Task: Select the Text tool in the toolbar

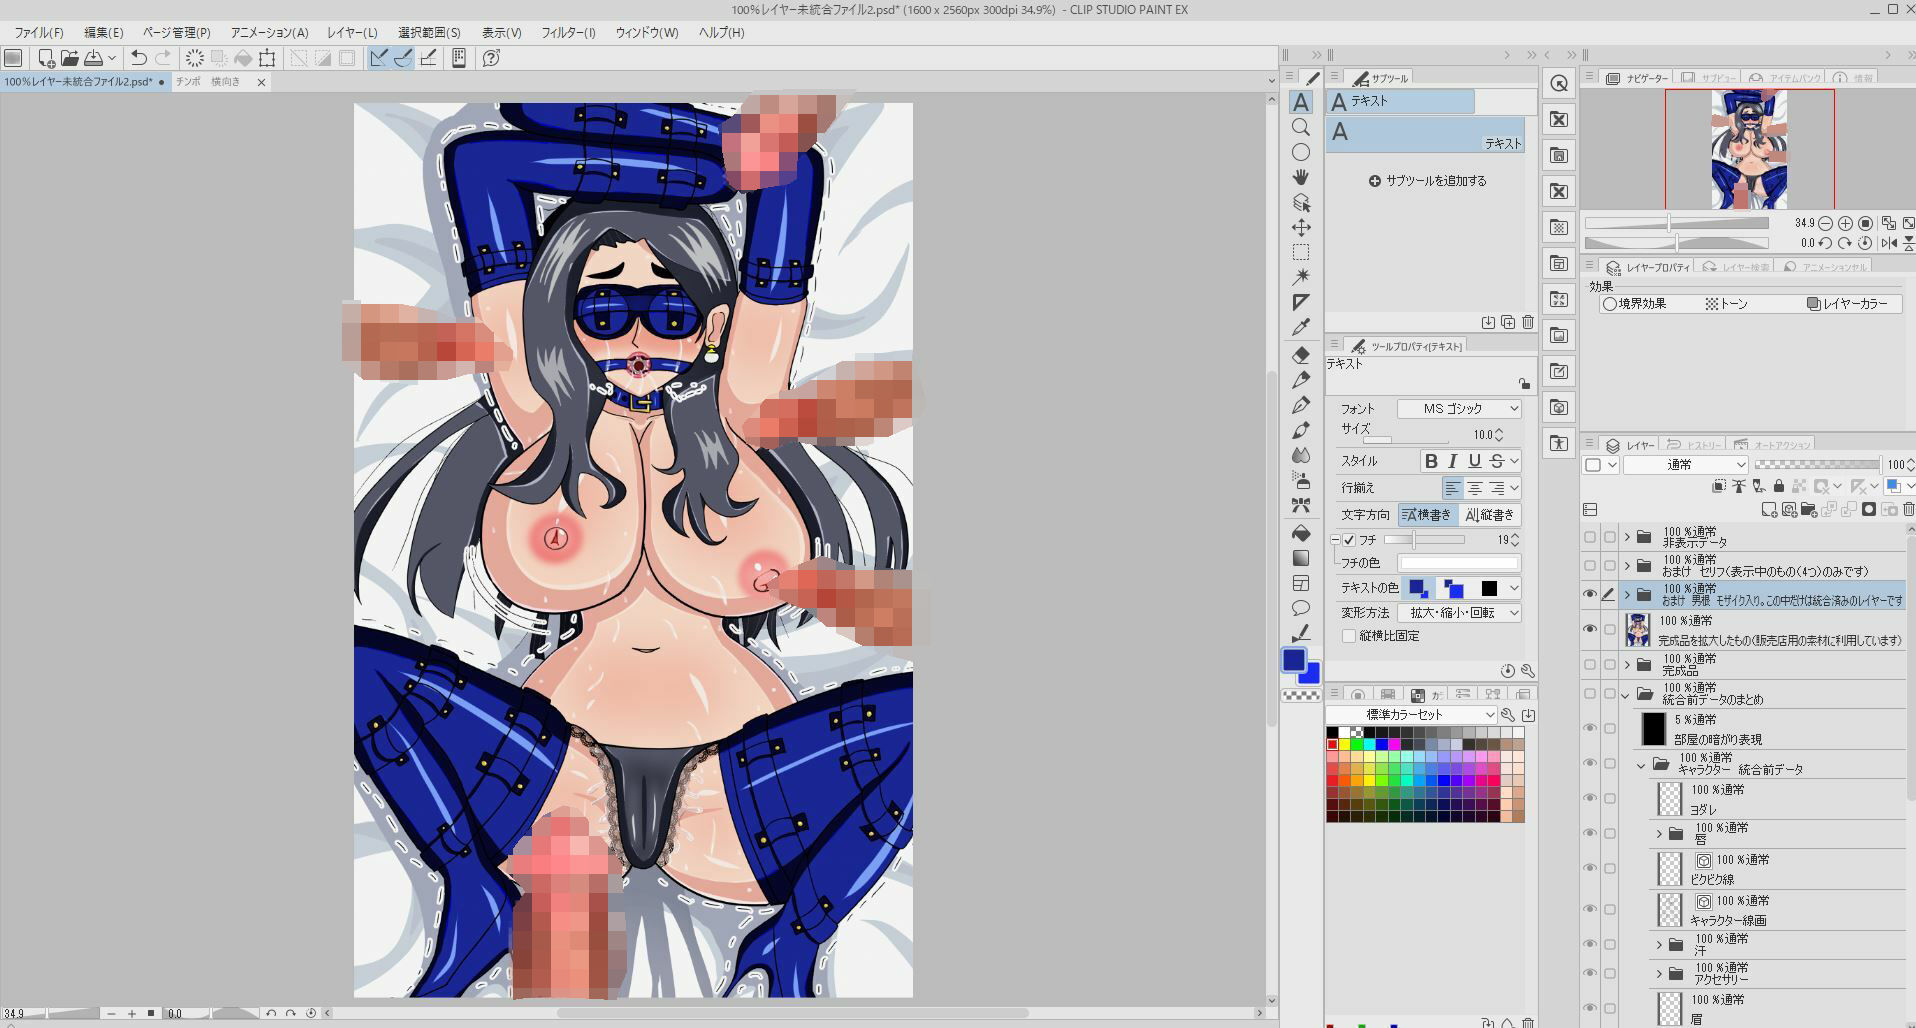Action: click(1300, 102)
